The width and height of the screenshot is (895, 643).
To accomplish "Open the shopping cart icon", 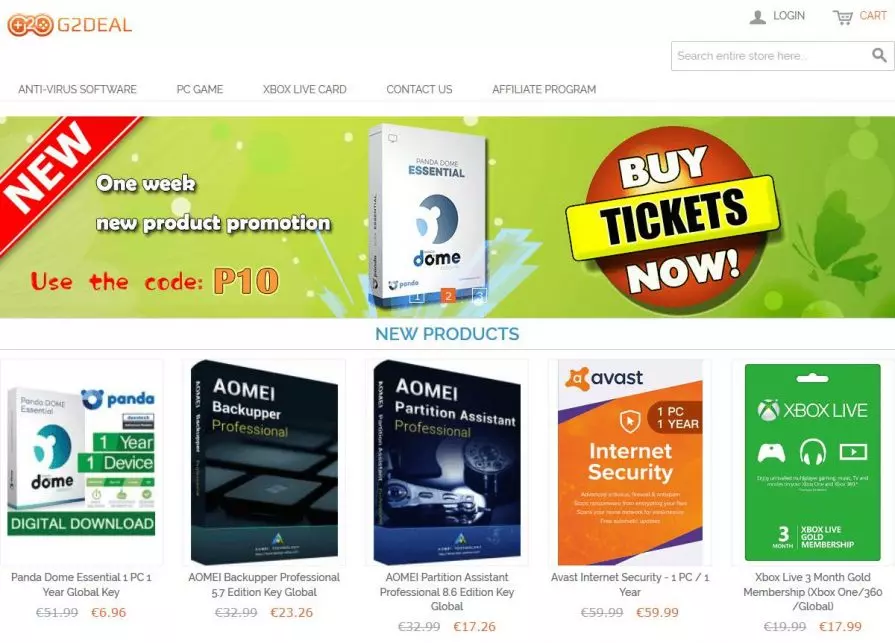I will (842, 17).
